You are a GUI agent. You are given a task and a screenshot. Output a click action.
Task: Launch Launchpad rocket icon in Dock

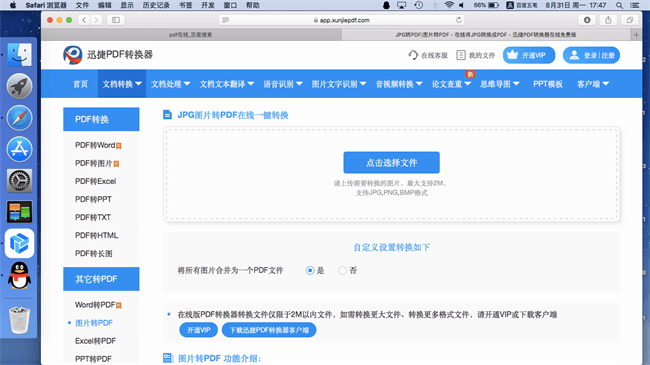tap(19, 86)
